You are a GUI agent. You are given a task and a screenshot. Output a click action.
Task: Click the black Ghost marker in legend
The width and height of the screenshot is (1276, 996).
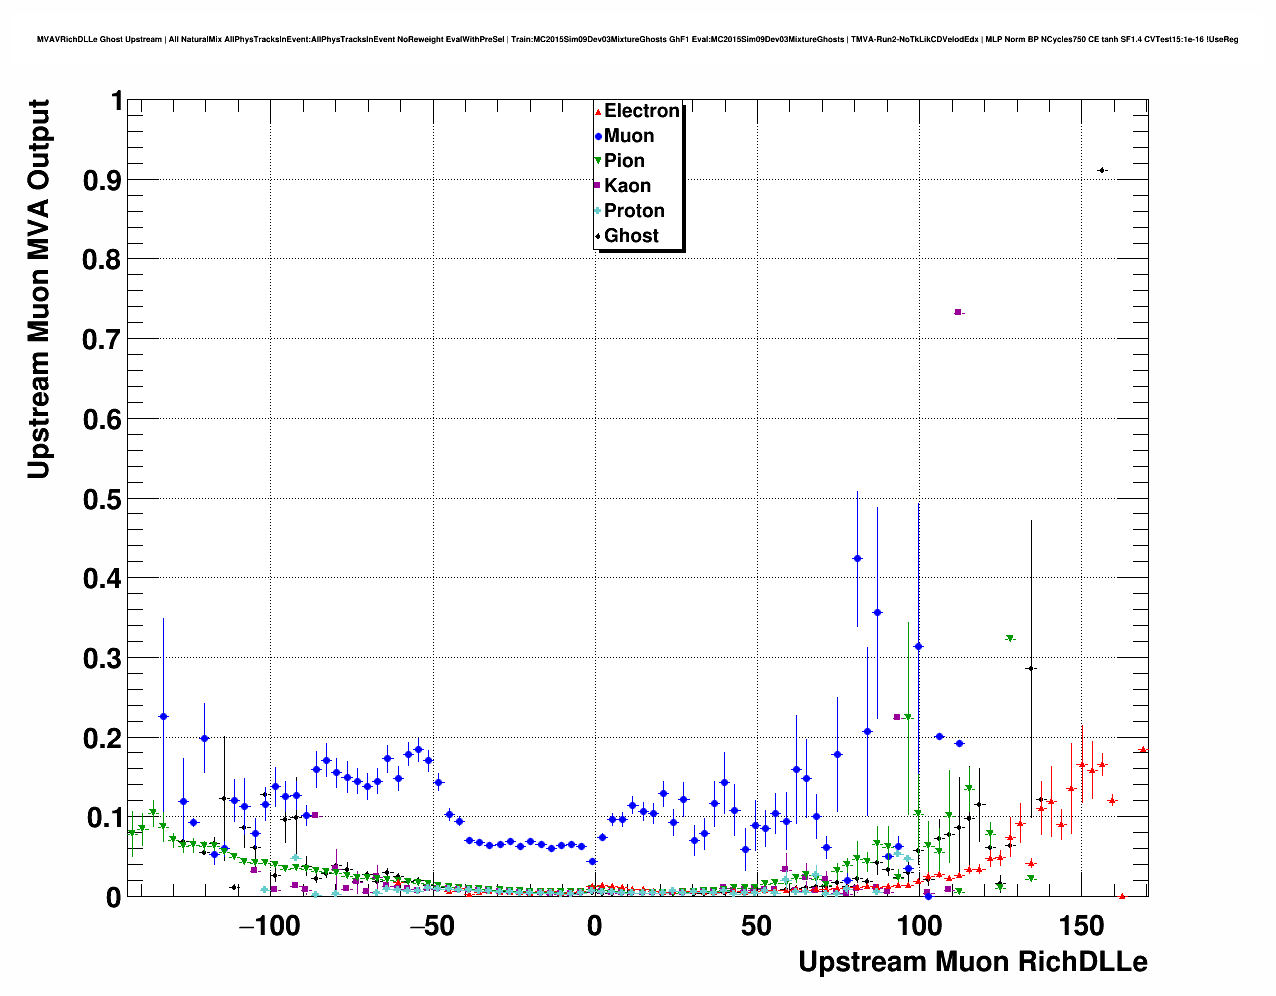[x=598, y=237]
